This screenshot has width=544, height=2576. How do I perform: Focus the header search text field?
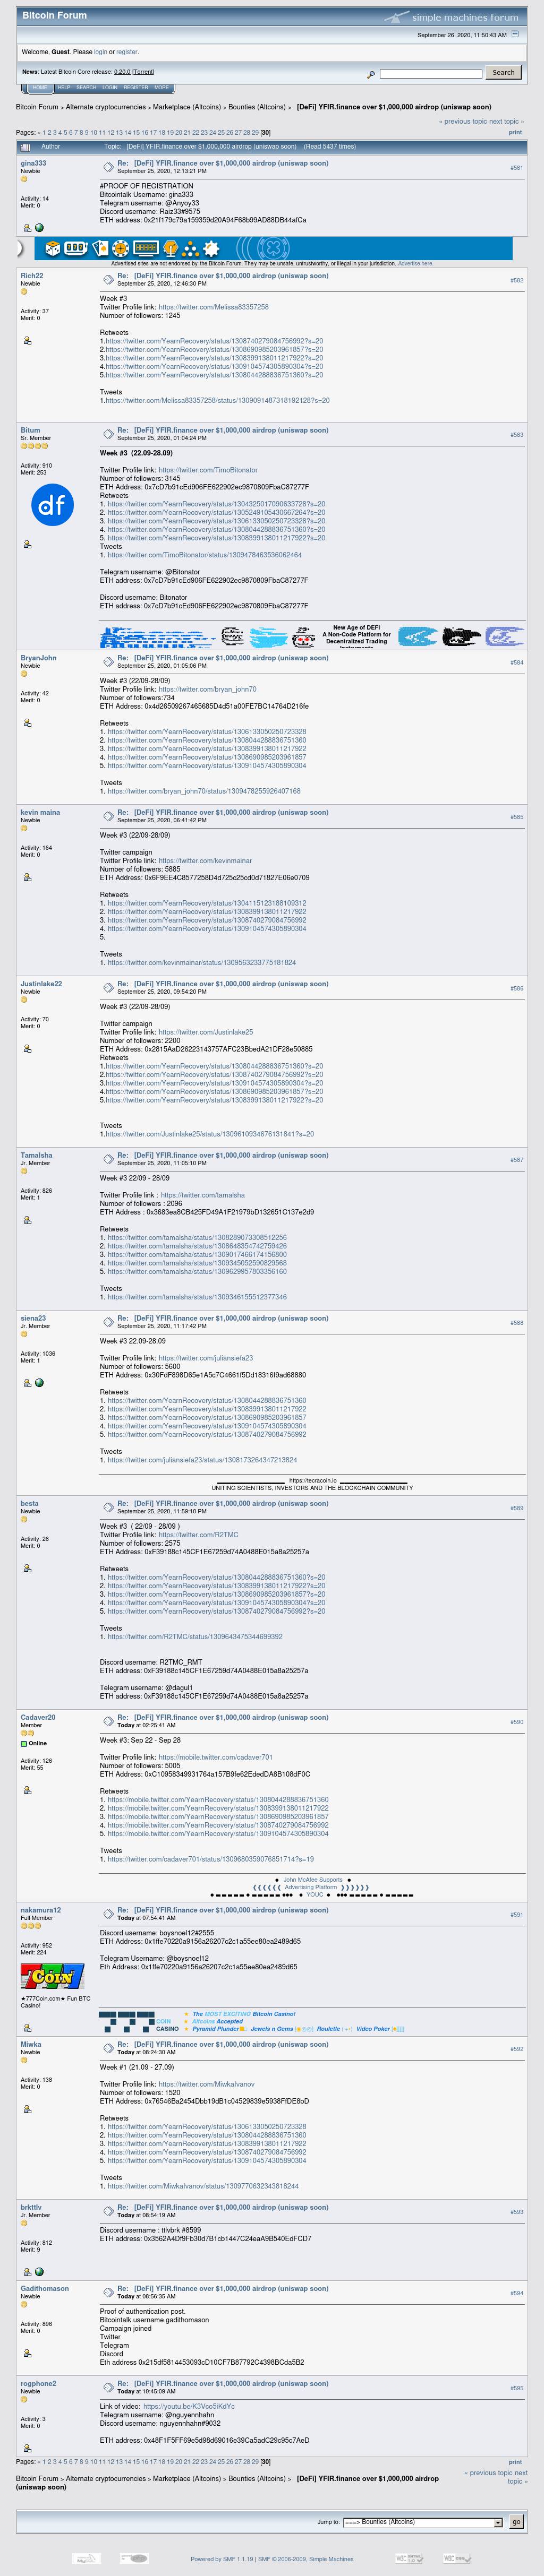coord(431,74)
